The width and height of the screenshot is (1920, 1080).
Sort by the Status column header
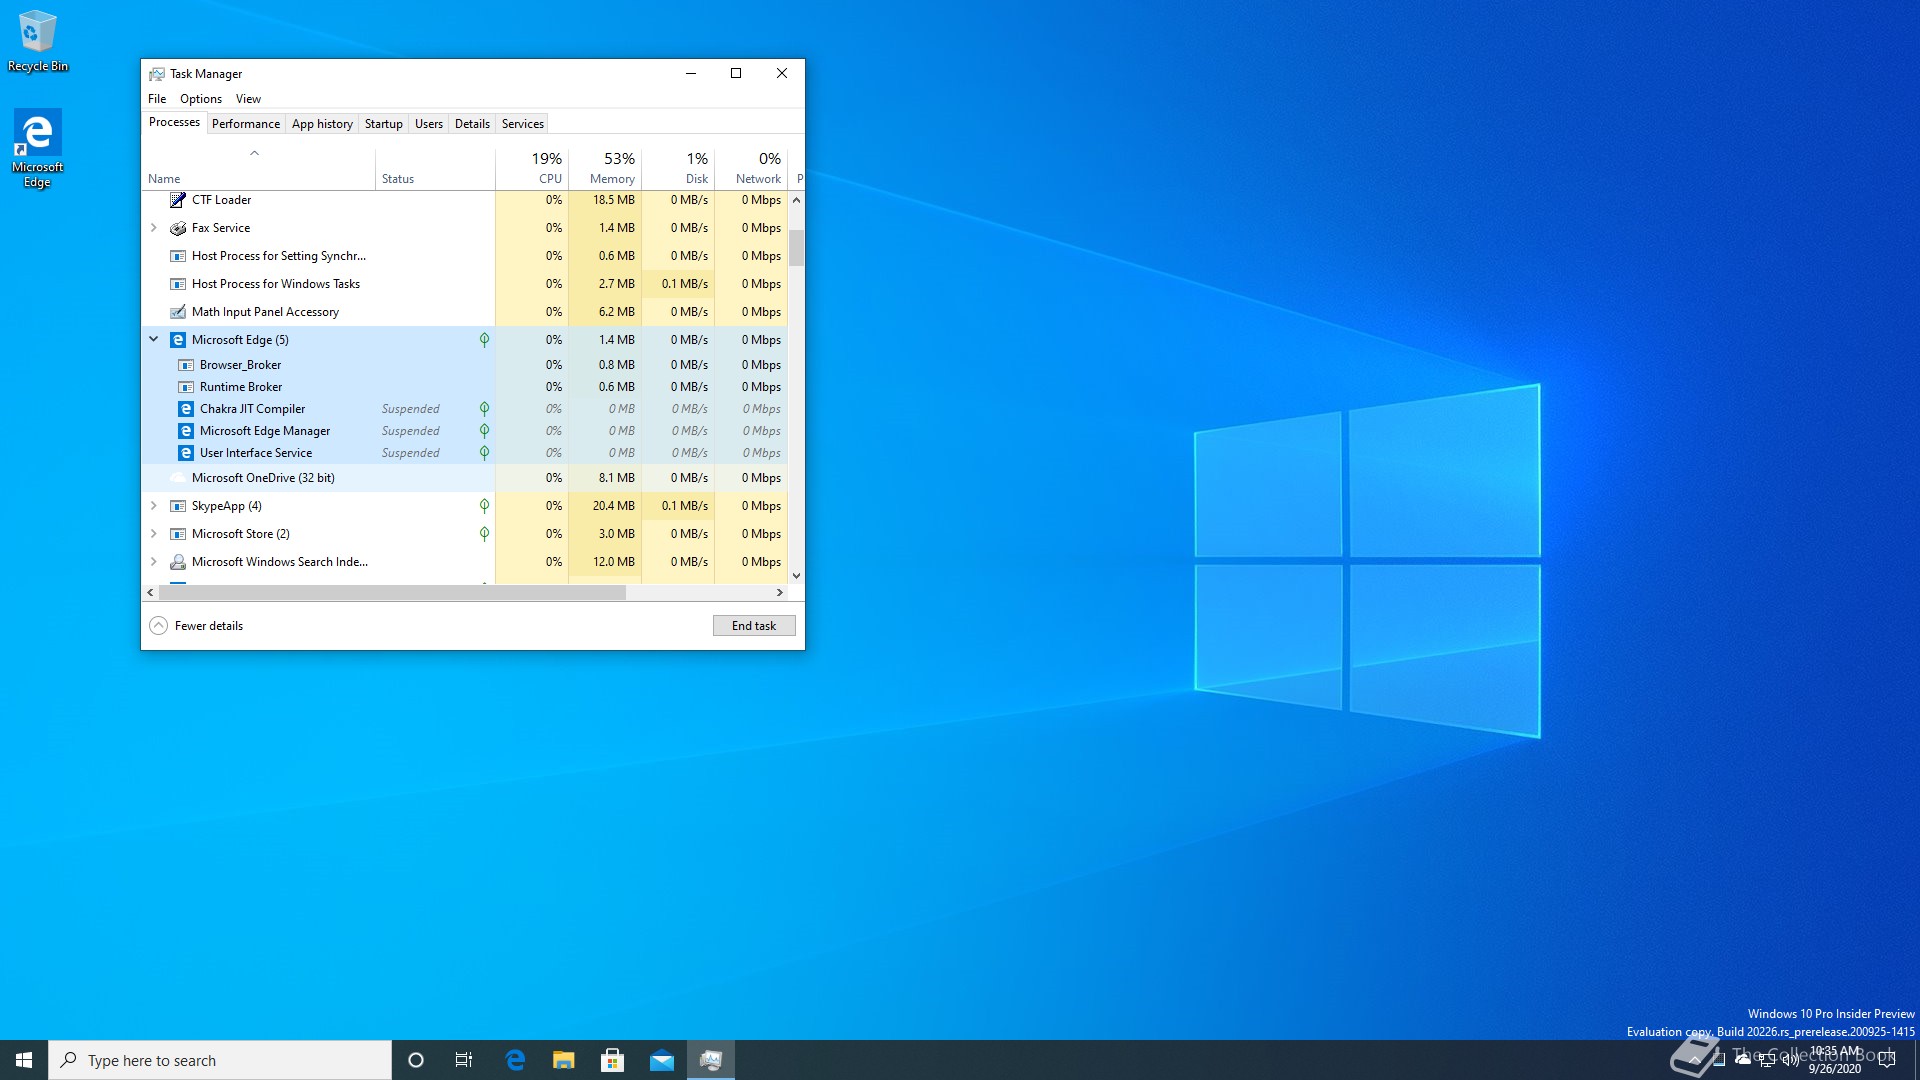(x=435, y=169)
